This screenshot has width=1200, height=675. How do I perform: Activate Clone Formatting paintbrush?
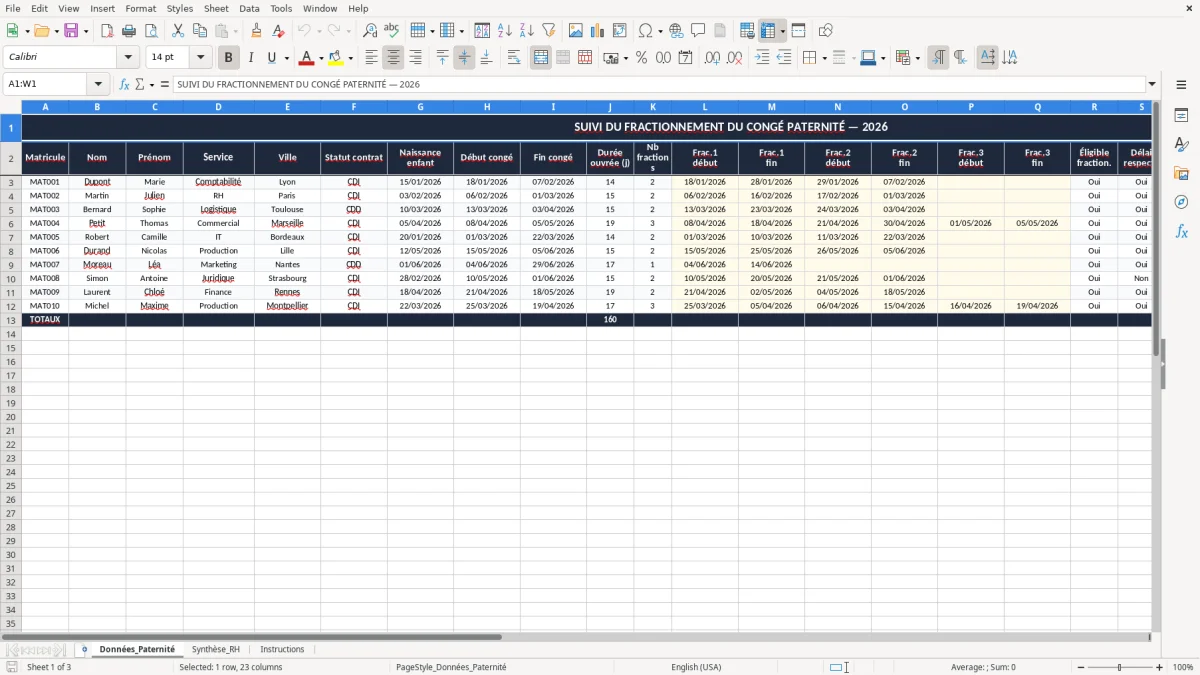point(256,31)
